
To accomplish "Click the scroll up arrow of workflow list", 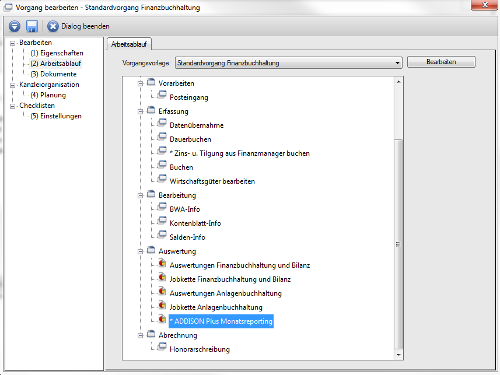I will [398, 82].
